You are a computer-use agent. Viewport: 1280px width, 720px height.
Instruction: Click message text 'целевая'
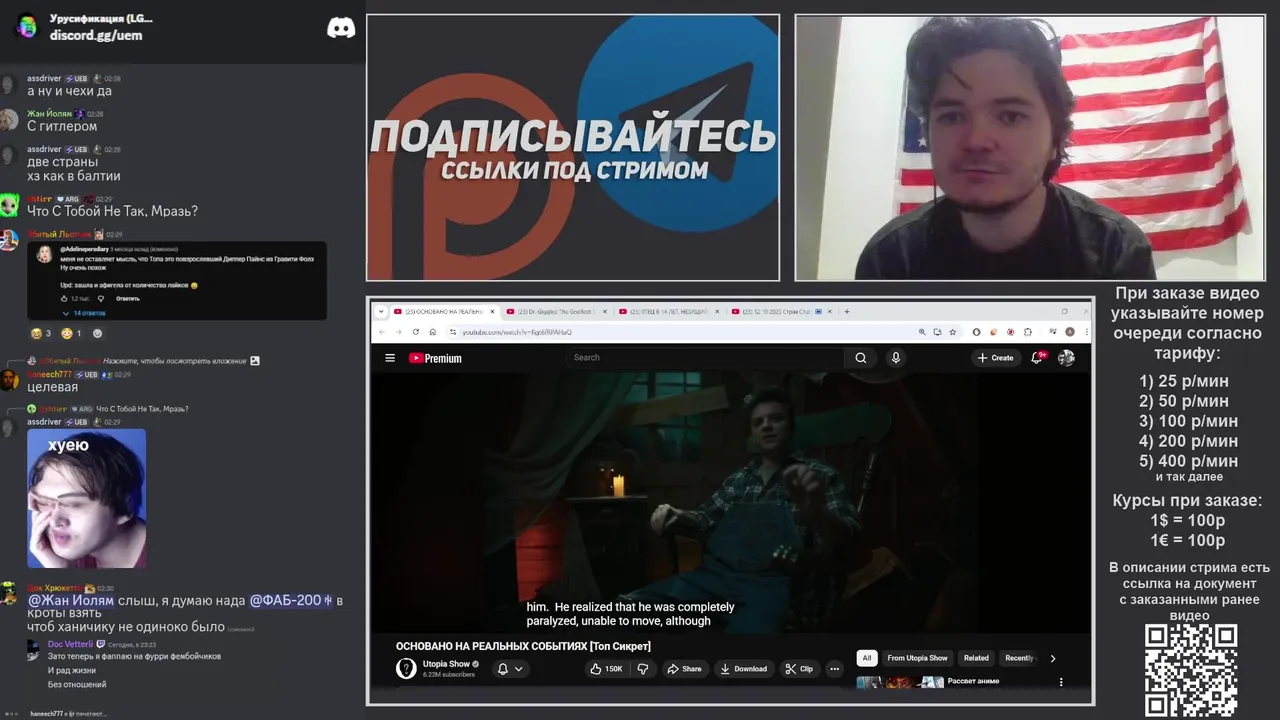pos(52,387)
